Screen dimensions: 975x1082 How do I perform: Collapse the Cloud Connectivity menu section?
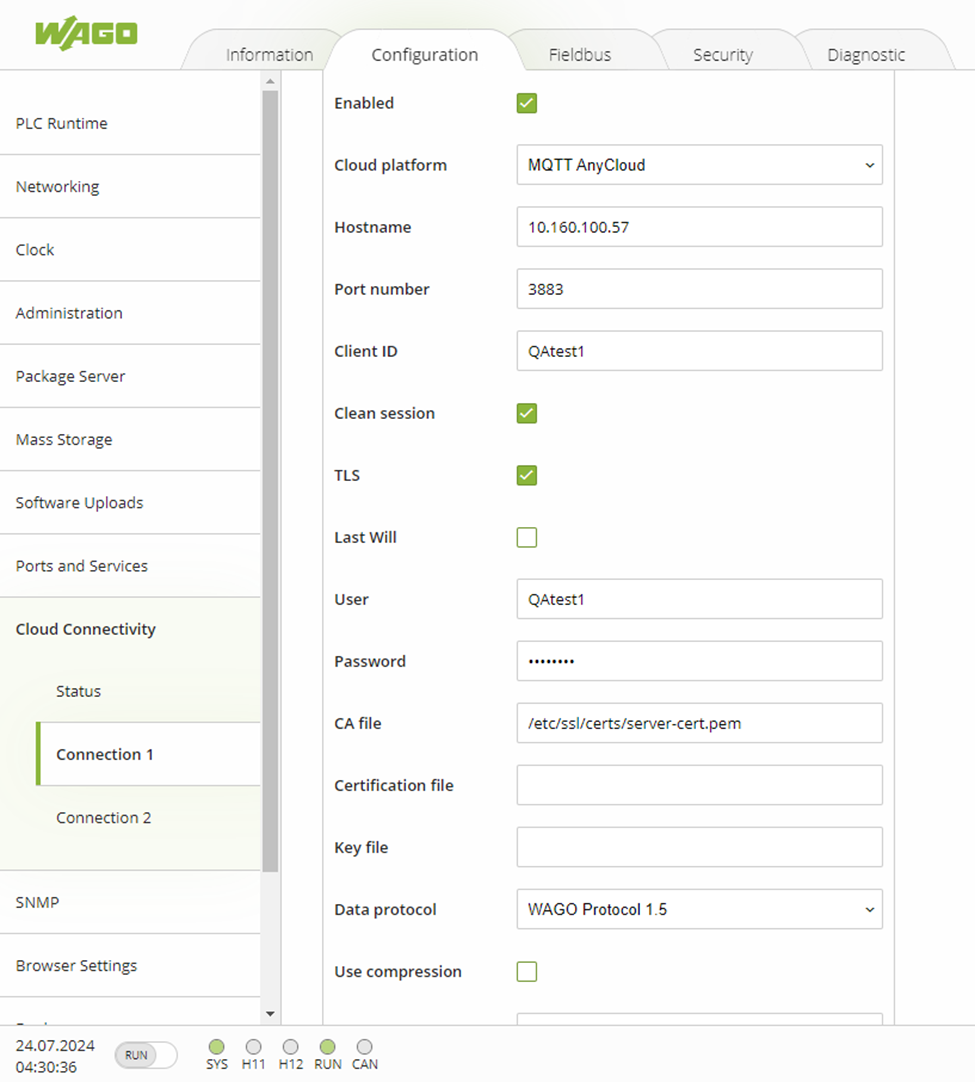(86, 629)
